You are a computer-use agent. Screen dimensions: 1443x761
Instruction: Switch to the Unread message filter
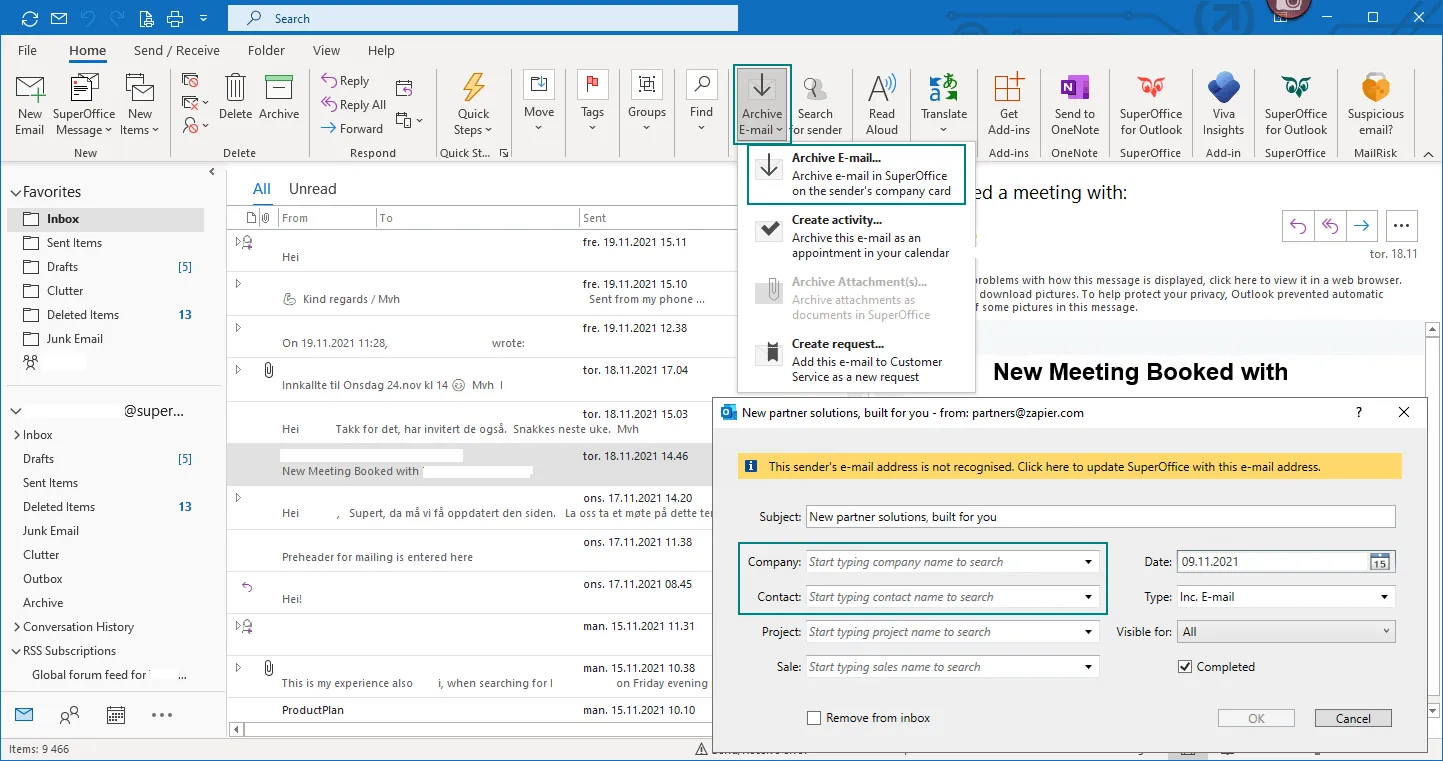[312, 189]
